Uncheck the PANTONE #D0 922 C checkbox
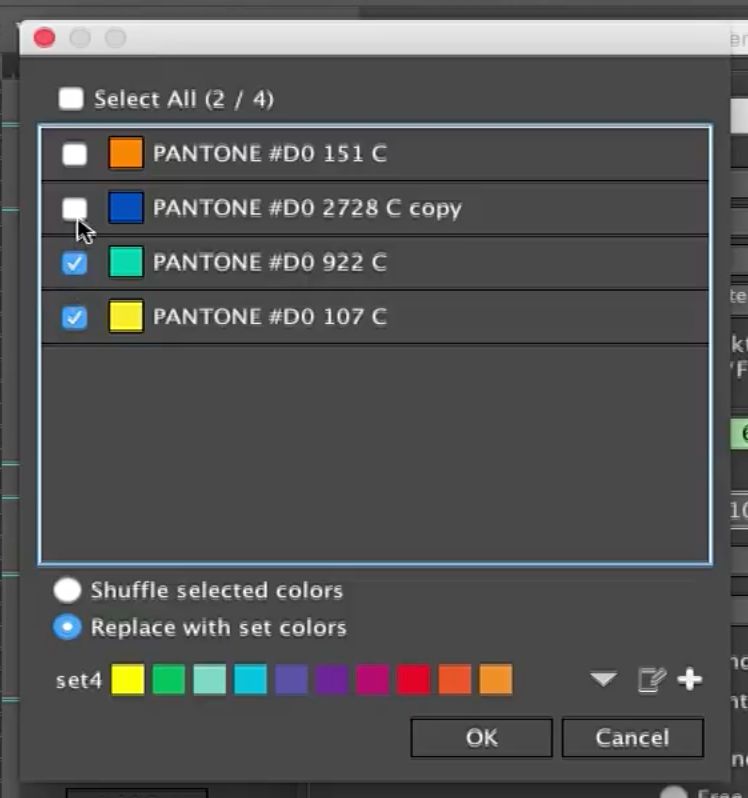 click(75, 263)
